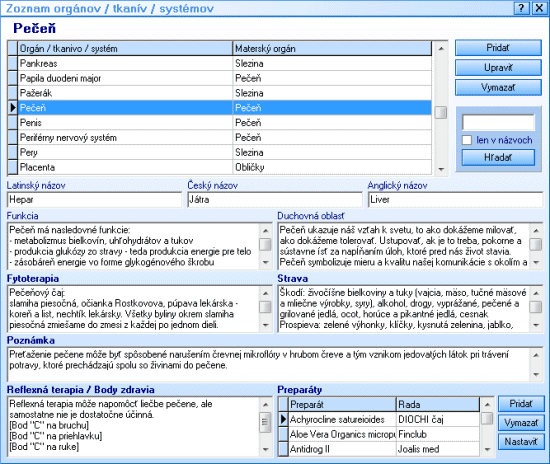Click the top Vymazať button for organs

498,87
